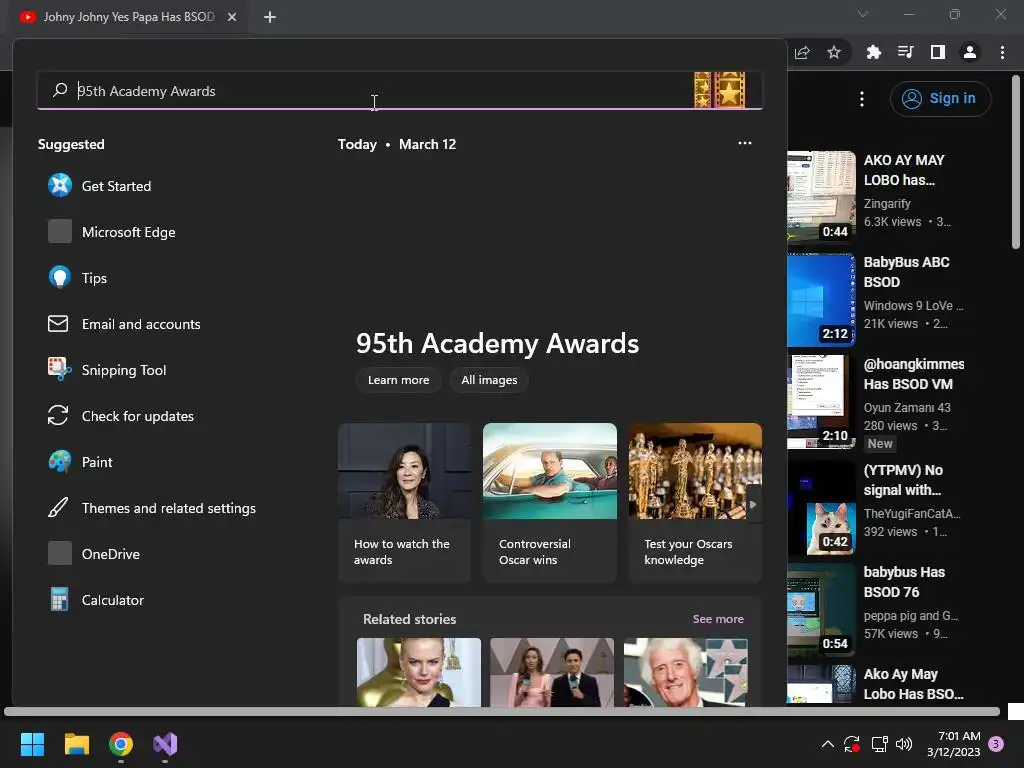Screen dimensions: 1024x768
Task: Open Controversial Oscar wins card
Action: pos(550,502)
